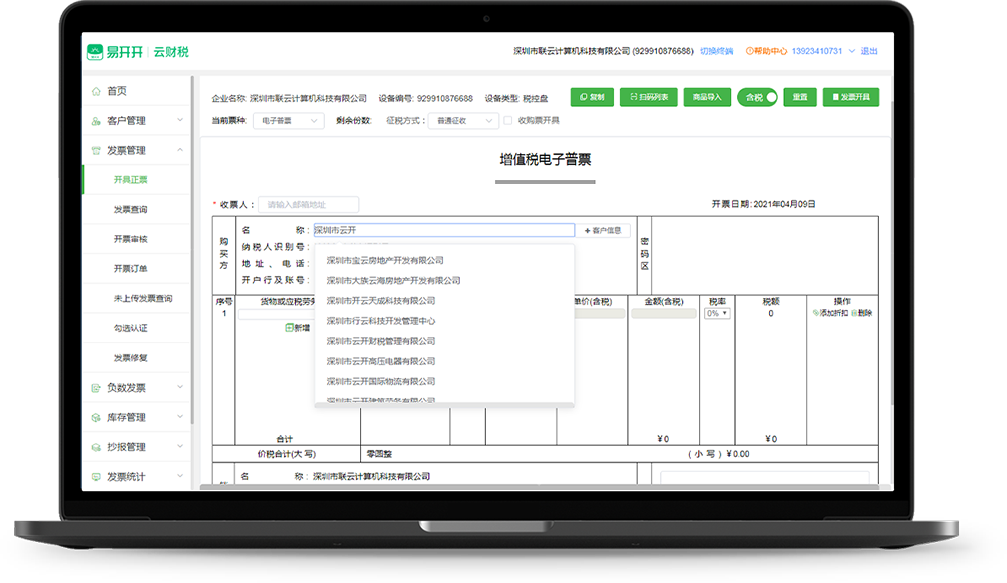
Task: Click the 库存管理 box icon
Action: (x=96, y=417)
